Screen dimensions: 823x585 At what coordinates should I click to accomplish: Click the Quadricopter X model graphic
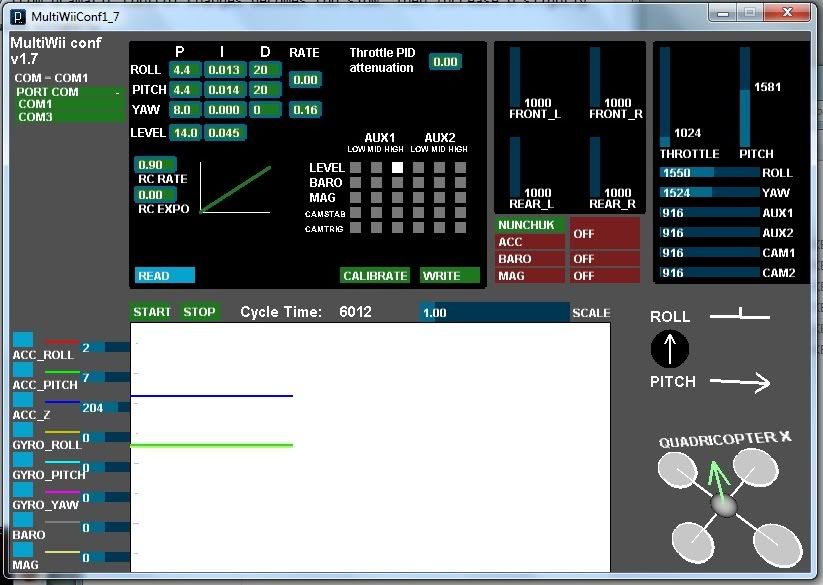click(x=729, y=505)
